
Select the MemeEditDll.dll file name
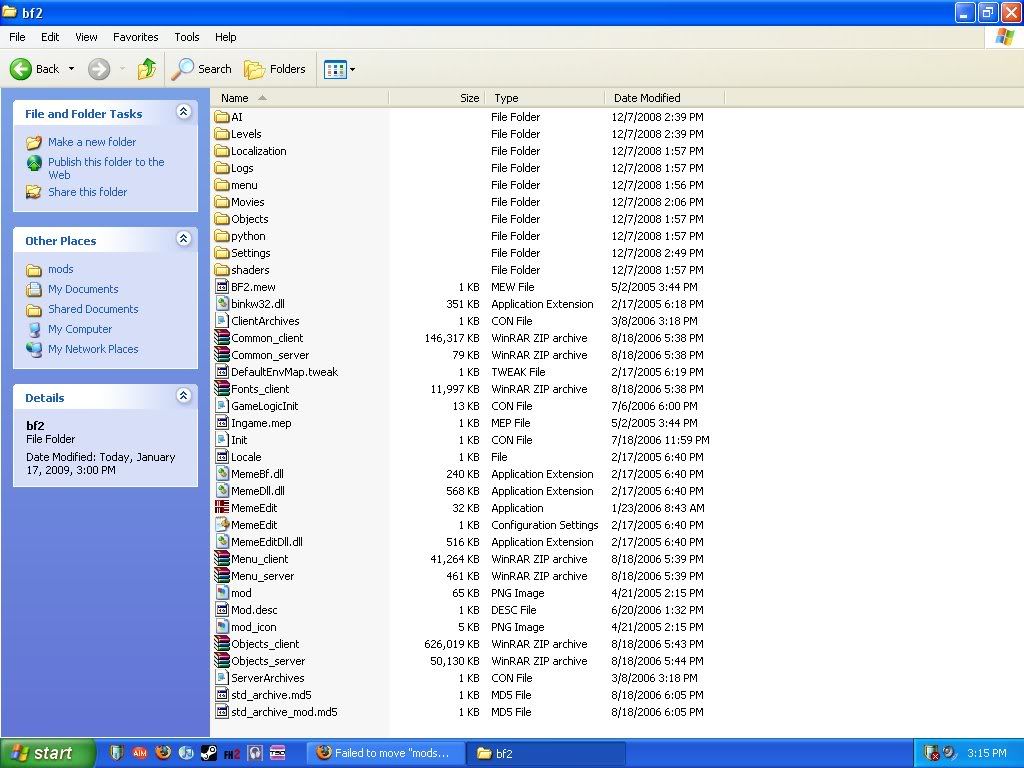(266, 542)
